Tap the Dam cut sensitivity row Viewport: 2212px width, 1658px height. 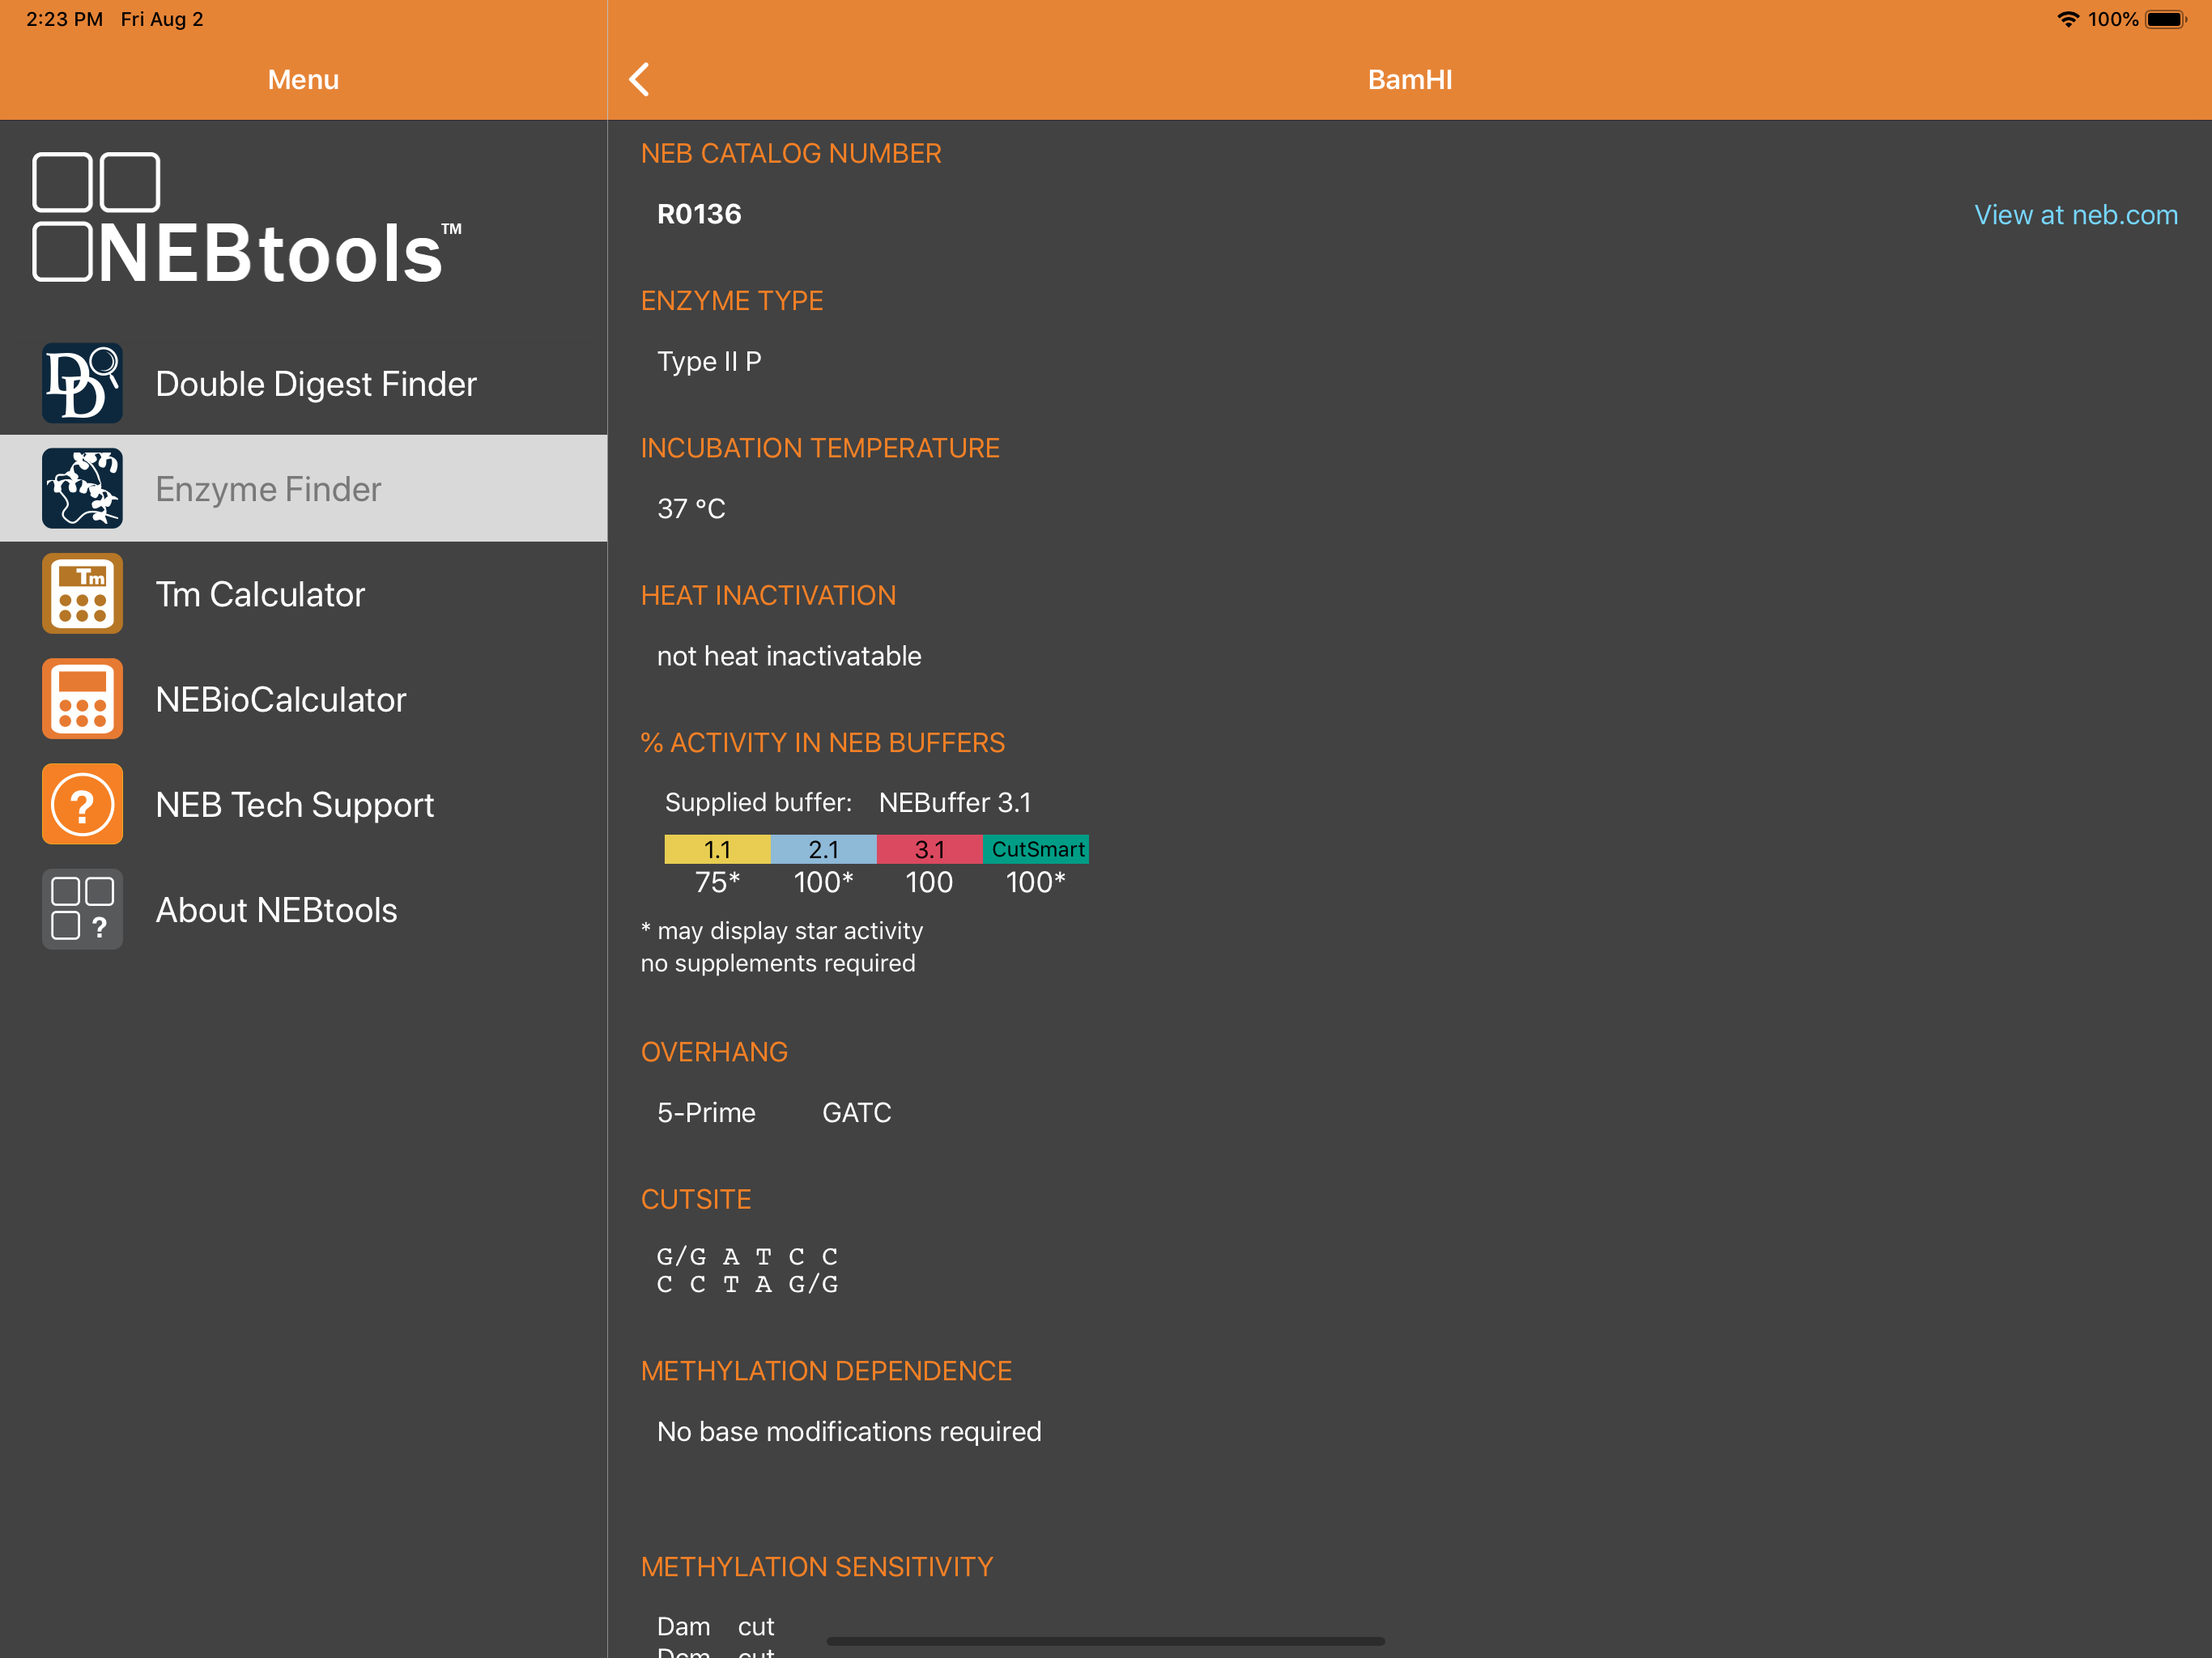[715, 1626]
